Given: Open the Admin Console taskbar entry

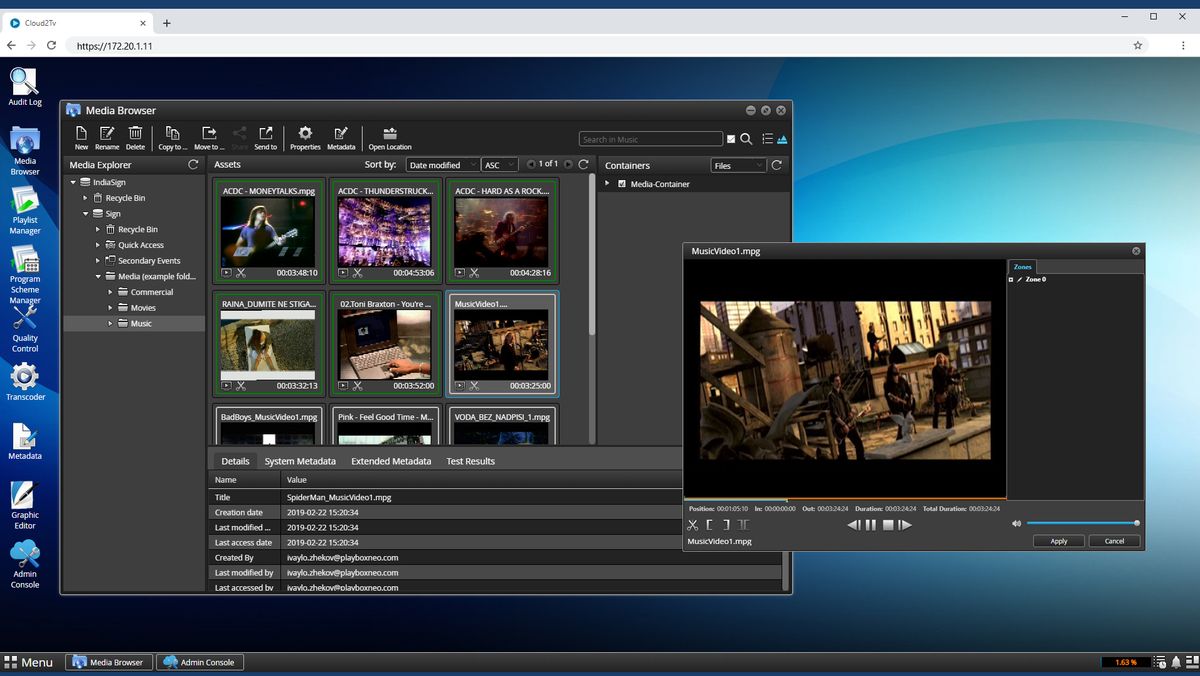Looking at the screenshot, I should 199,661.
